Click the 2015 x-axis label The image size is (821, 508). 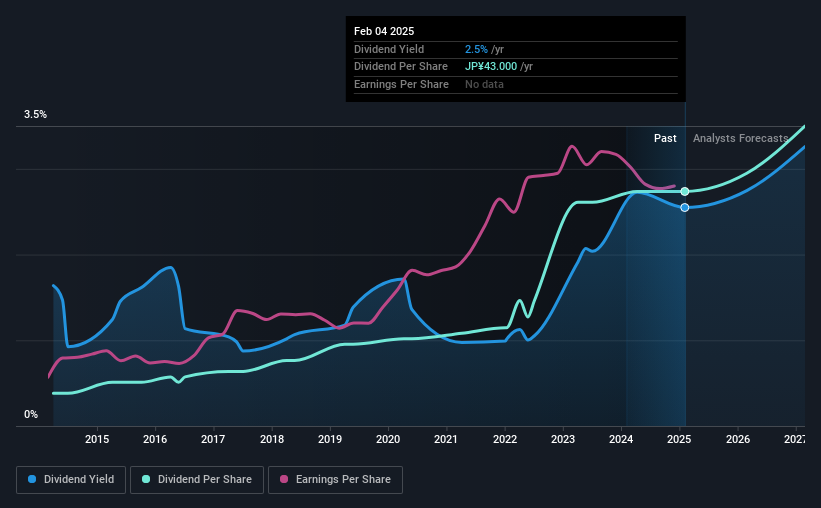(97, 439)
